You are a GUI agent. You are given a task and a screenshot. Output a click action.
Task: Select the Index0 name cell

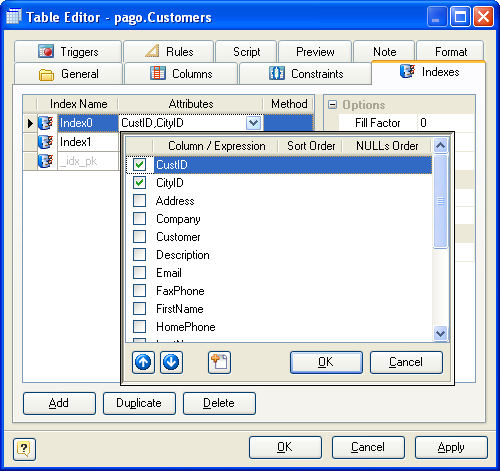click(x=88, y=123)
